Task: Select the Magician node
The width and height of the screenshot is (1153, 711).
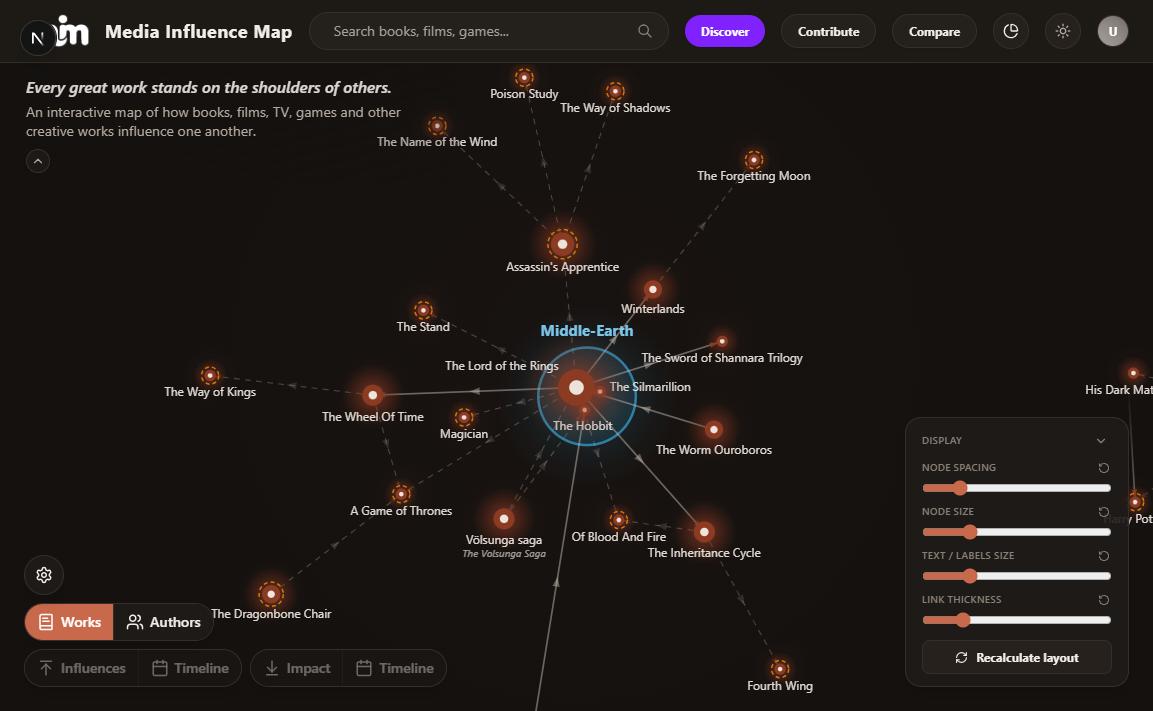Action: (x=463, y=418)
